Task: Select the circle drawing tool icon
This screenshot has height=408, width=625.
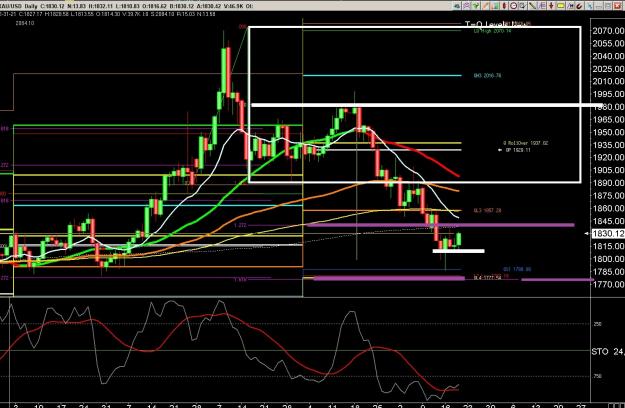Action: click(513, 6)
